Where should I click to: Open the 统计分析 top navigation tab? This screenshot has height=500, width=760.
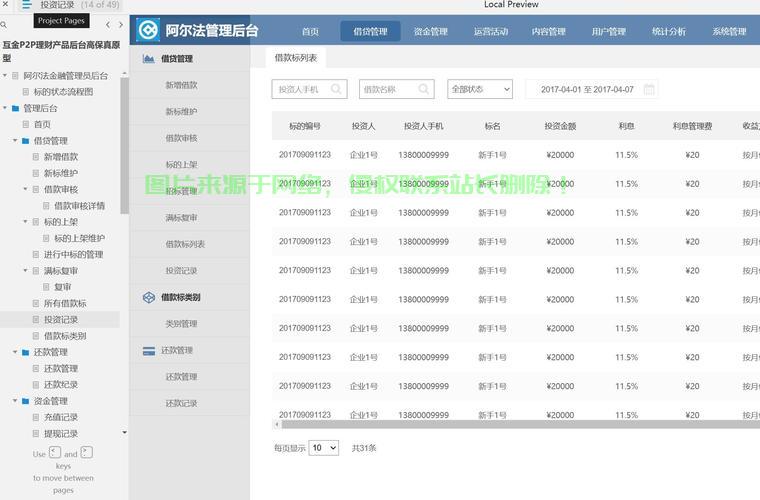click(x=669, y=31)
